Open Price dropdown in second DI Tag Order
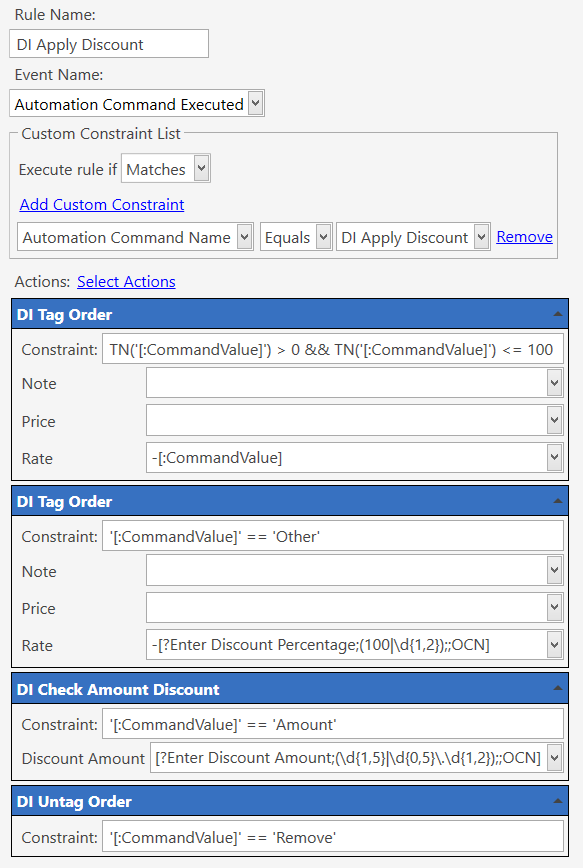The image size is (583, 868). pyautogui.click(x=554, y=607)
